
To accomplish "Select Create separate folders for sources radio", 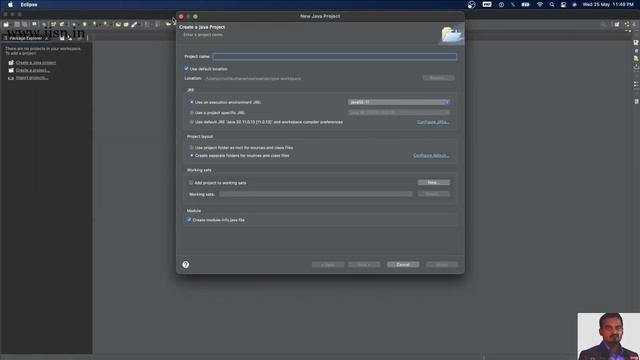I will tap(191, 156).
